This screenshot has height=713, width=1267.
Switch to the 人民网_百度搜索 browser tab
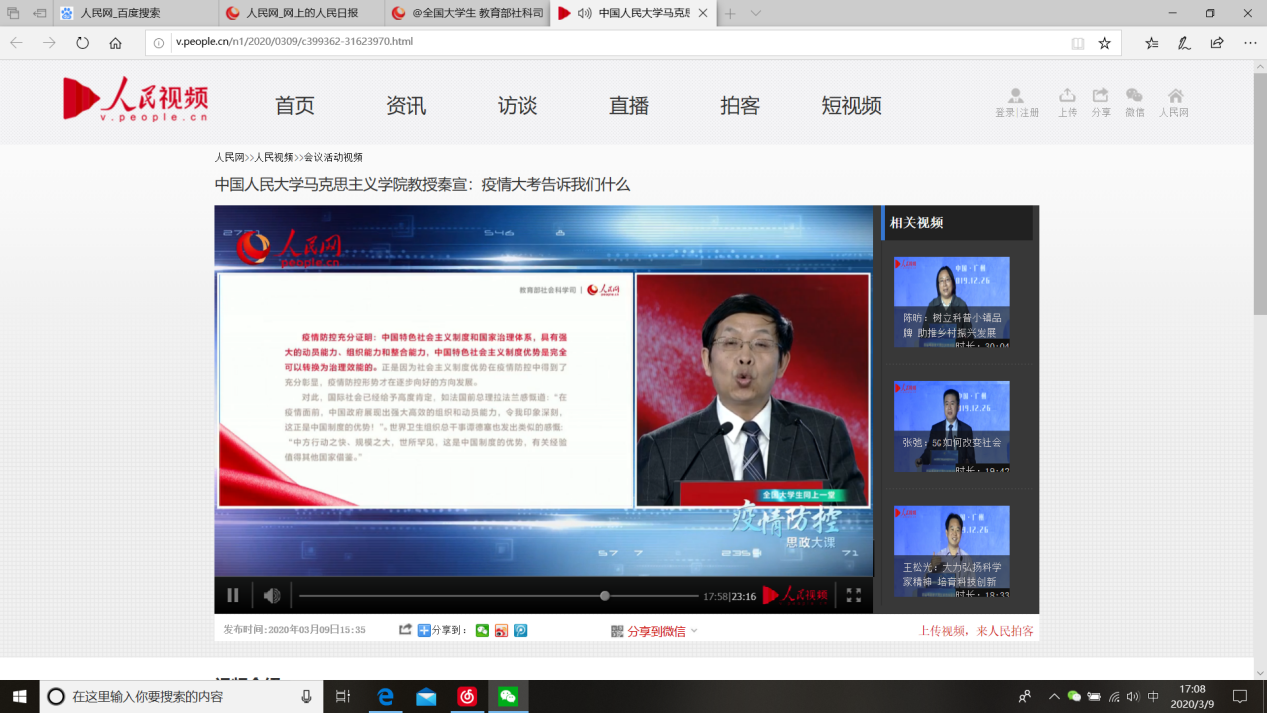coord(120,13)
